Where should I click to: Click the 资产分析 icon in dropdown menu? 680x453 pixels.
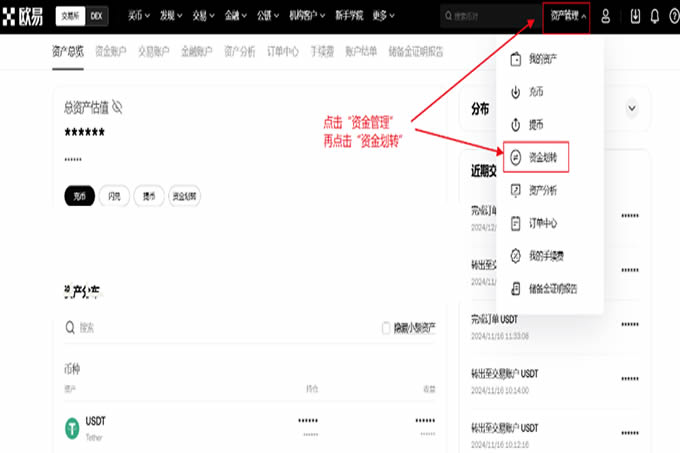pos(515,190)
